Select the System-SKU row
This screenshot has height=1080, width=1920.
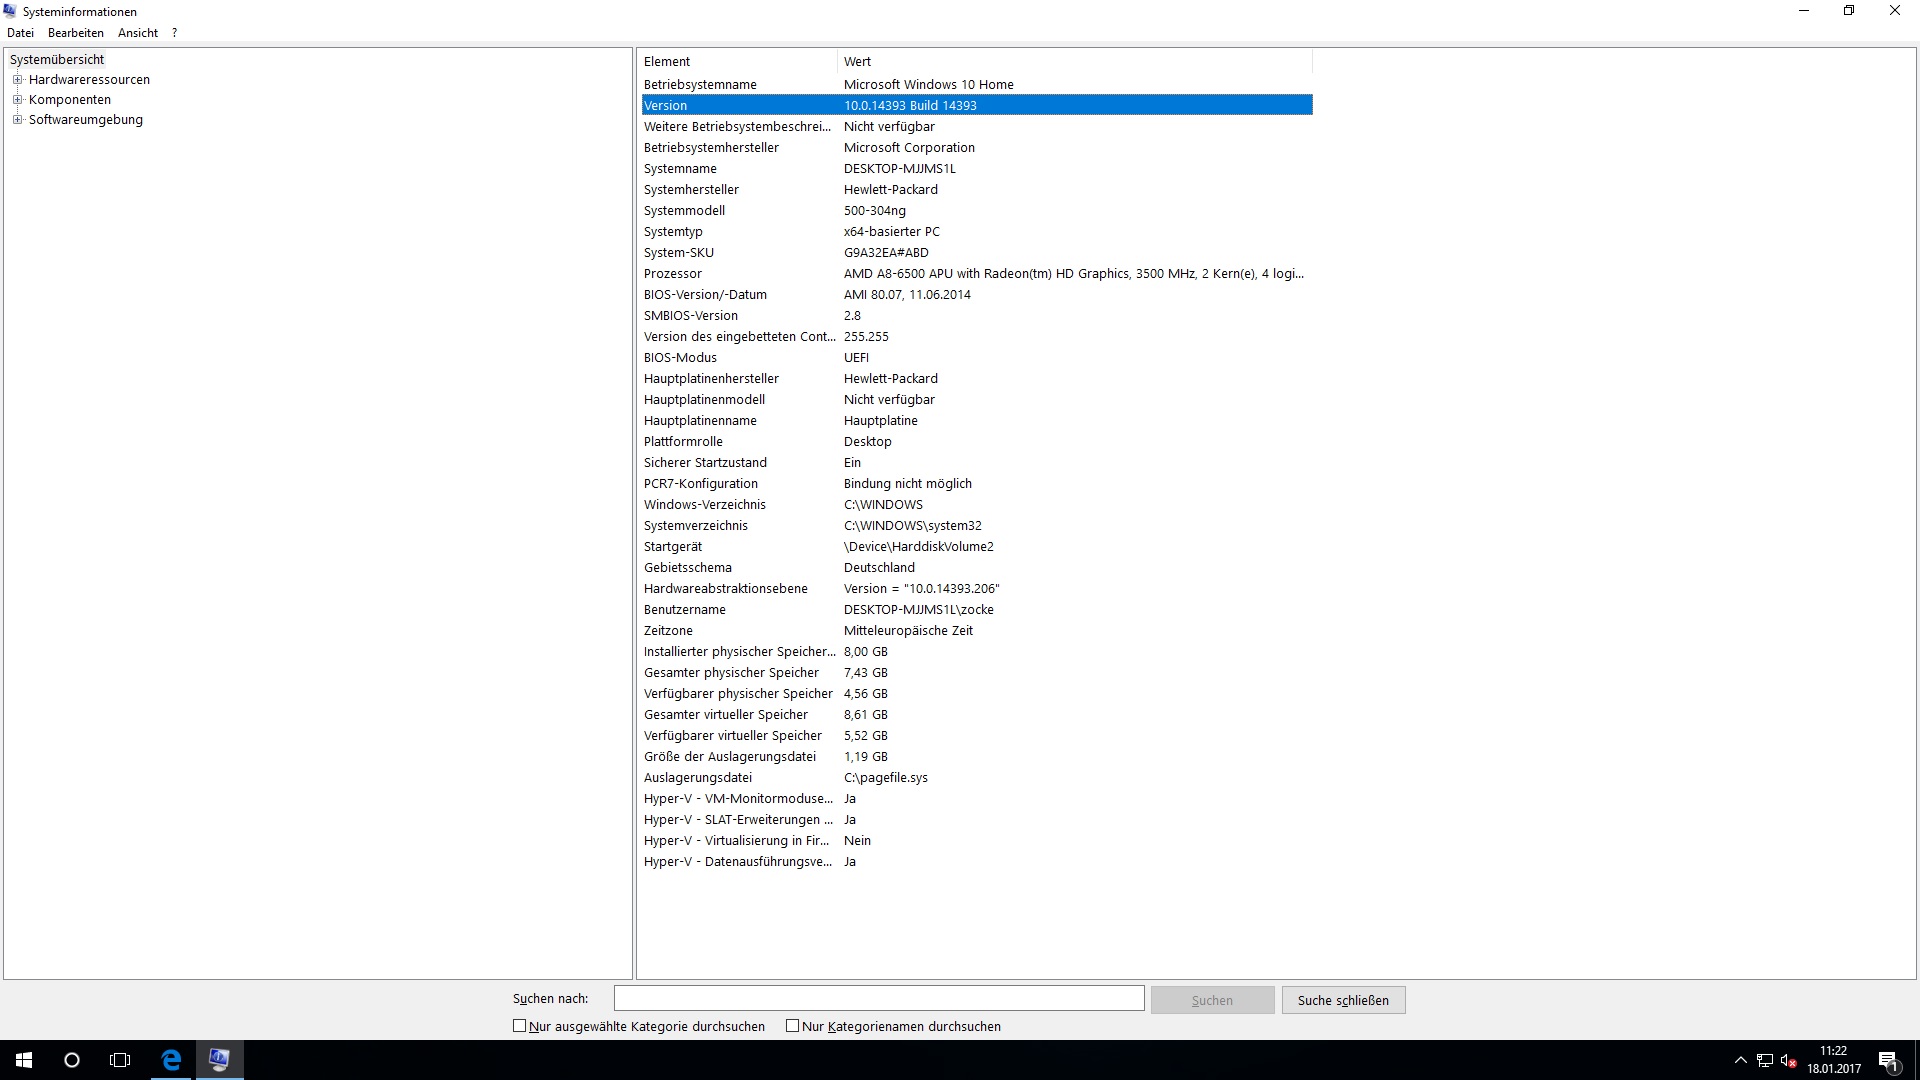(x=977, y=253)
